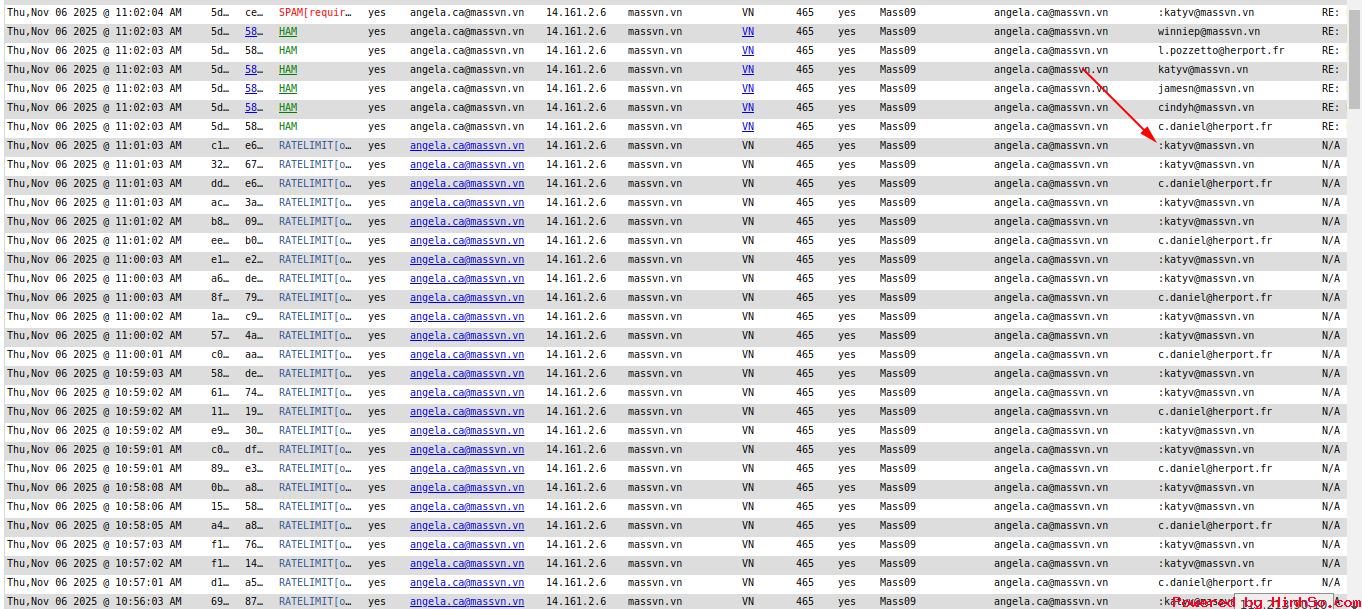Select the 10:58:05 AM timestamp cell
Viewport: 1362px width, 609px height.
click(94, 526)
